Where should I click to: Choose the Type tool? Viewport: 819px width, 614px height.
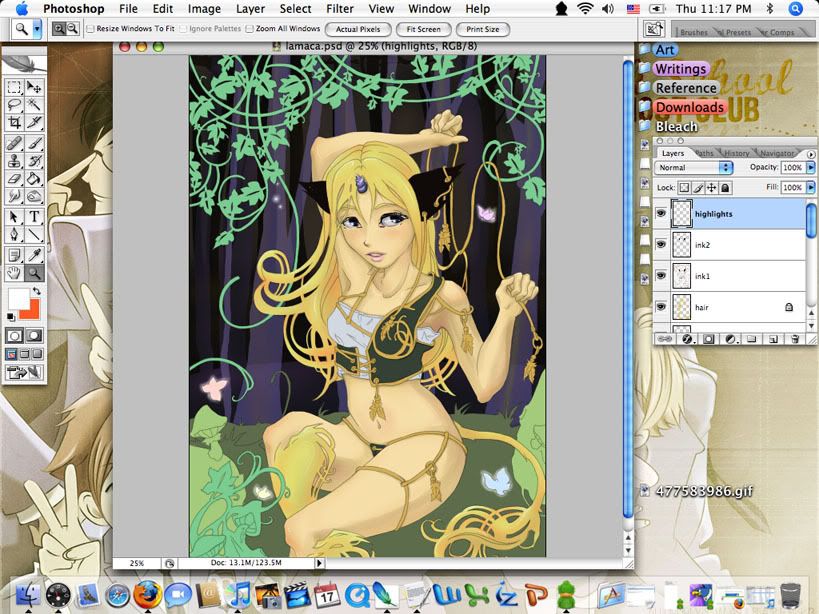pyautogui.click(x=34, y=217)
